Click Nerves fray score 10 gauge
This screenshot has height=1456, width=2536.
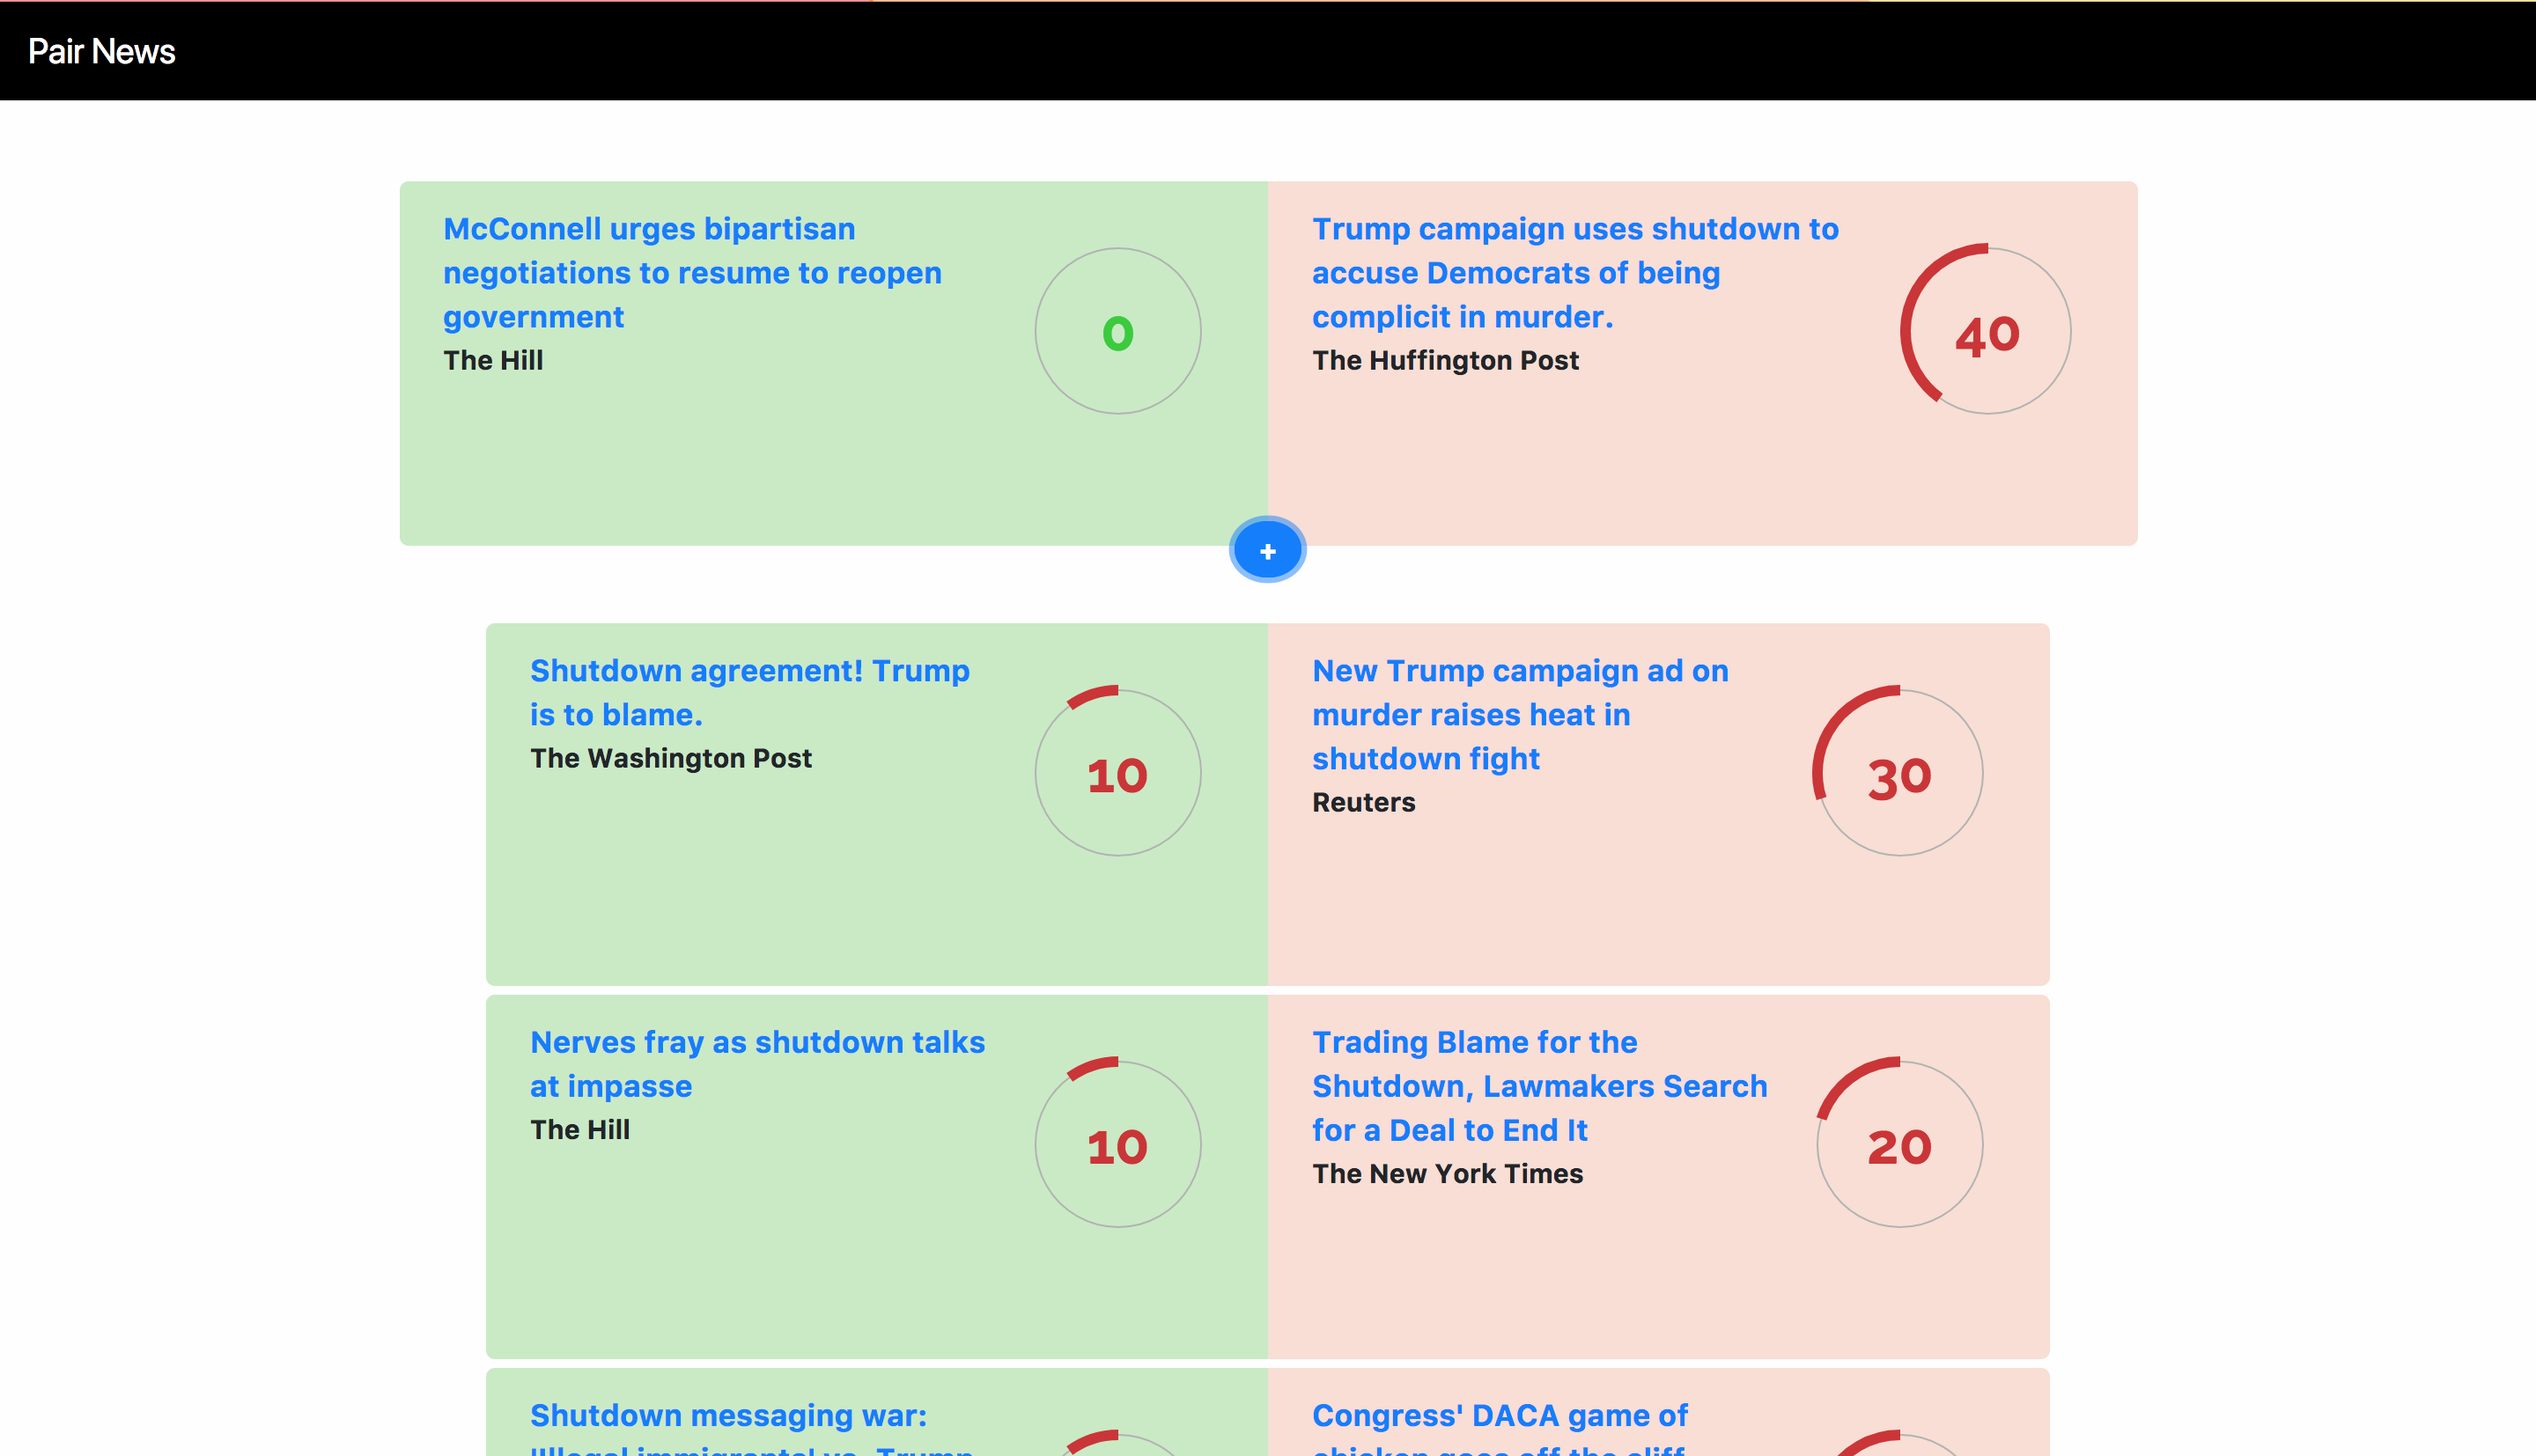pyautogui.click(x=1117, y=1145)
